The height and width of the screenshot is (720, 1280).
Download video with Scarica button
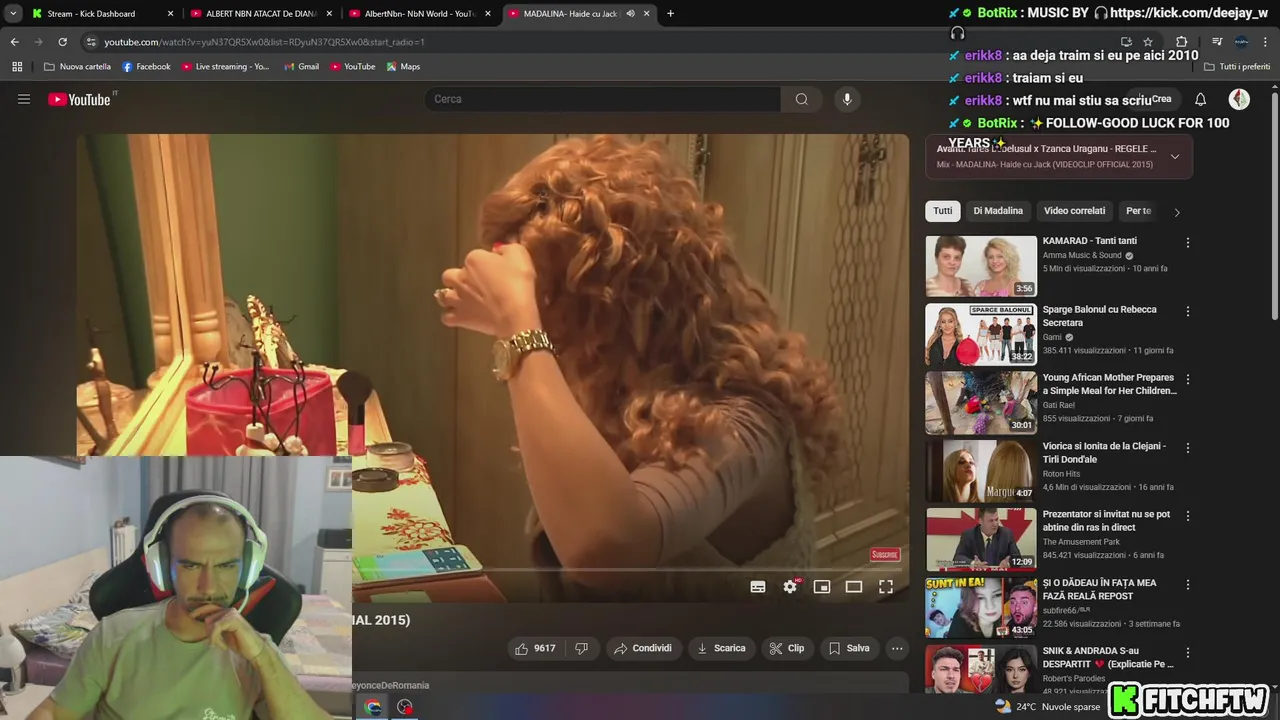point(721,648)
